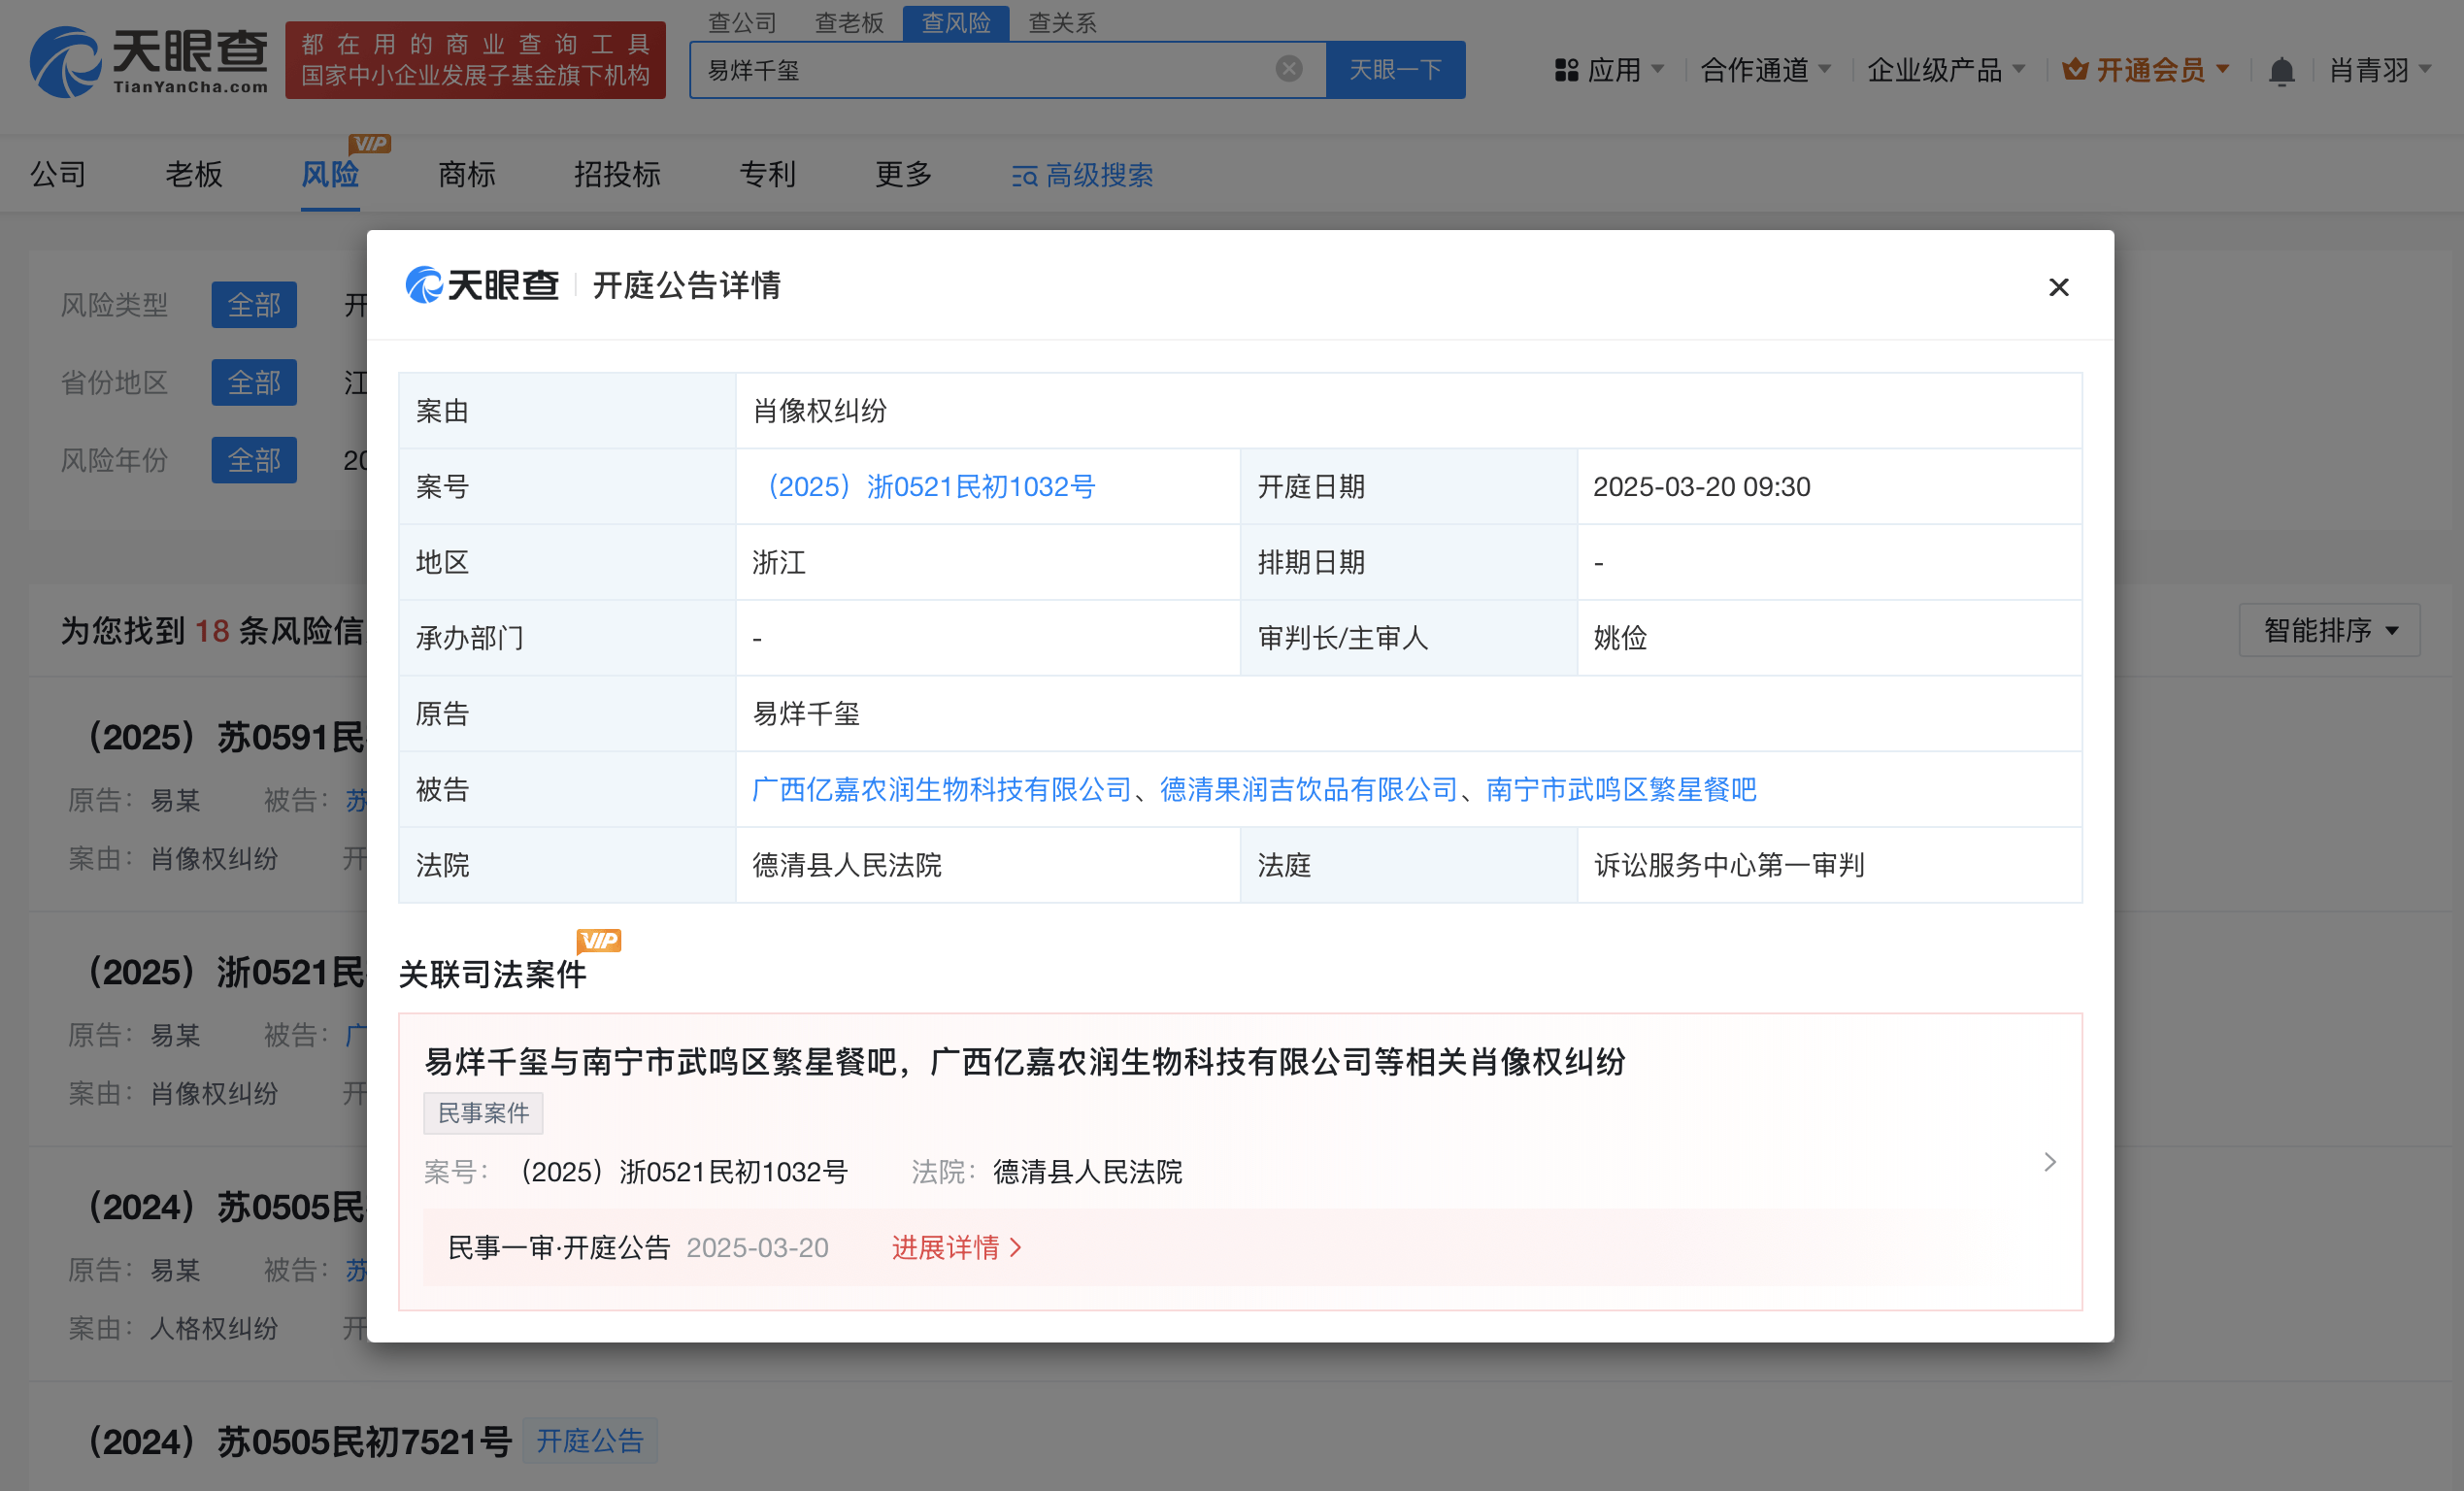Click the 开通会员 crown icon
The width and height of the screenshot is (2464, 1491).
pyautogui.click(x=2077, y=68)
